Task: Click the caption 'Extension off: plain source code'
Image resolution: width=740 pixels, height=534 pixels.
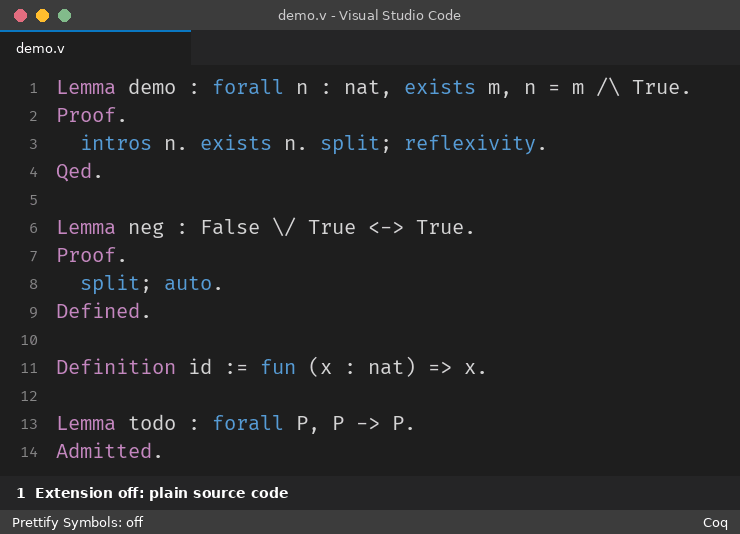Action: pos(161,493)
